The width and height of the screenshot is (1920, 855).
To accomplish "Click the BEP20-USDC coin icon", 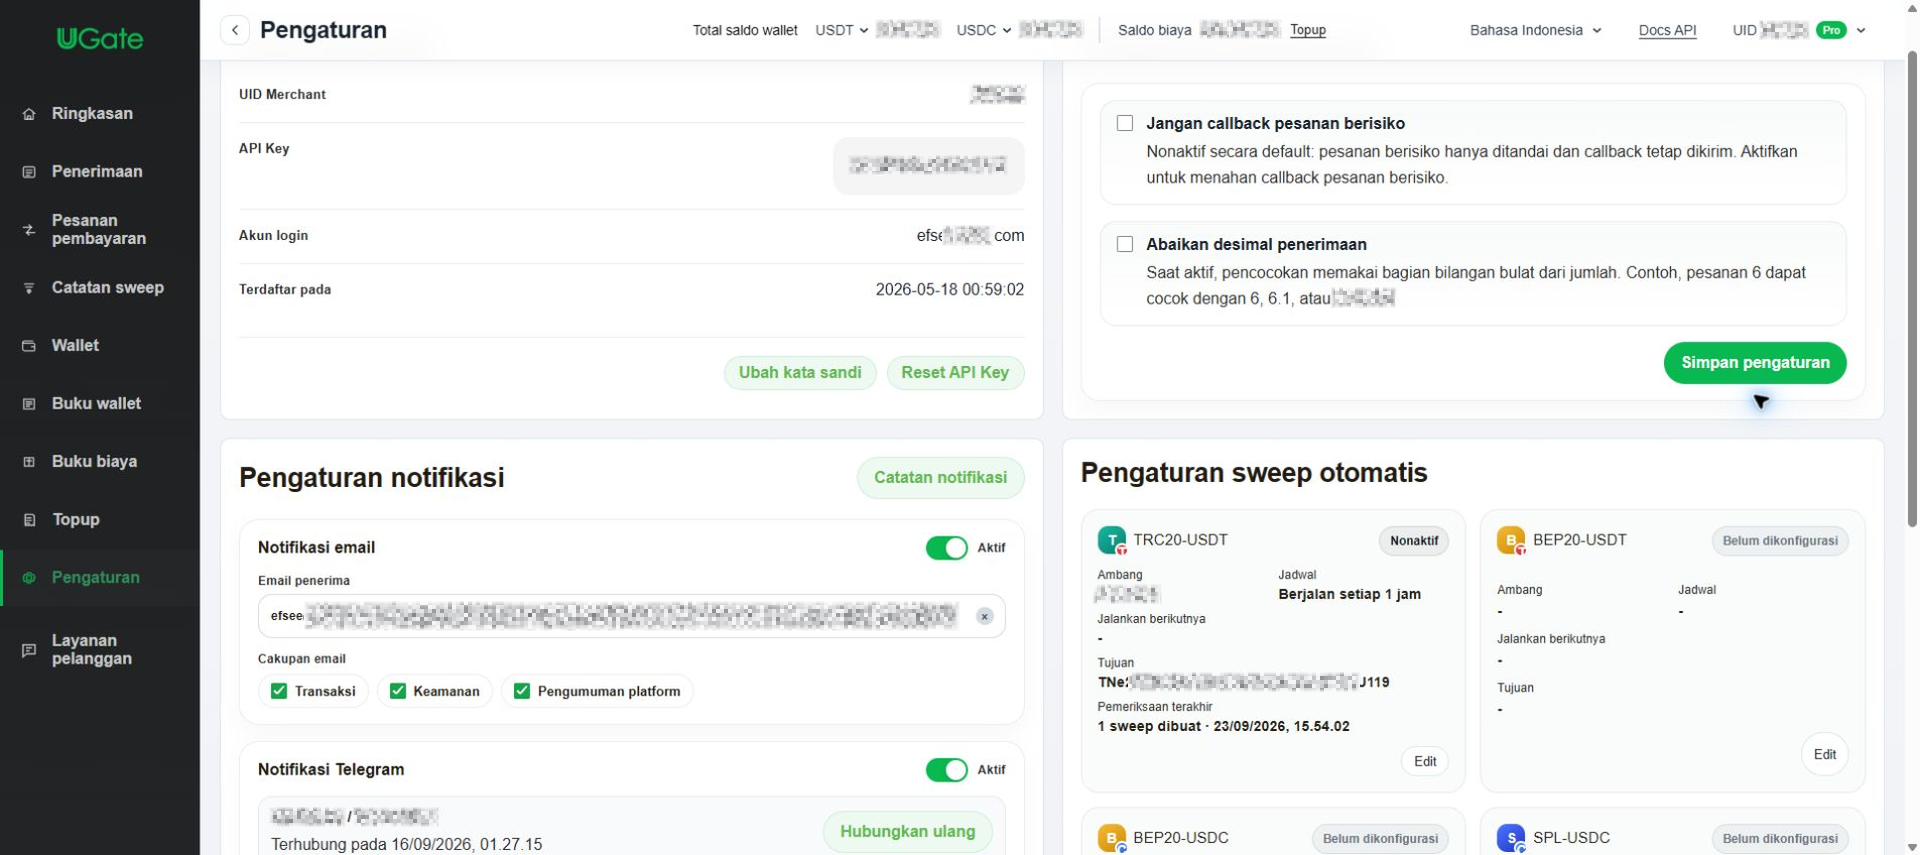I will [1112, 838].
